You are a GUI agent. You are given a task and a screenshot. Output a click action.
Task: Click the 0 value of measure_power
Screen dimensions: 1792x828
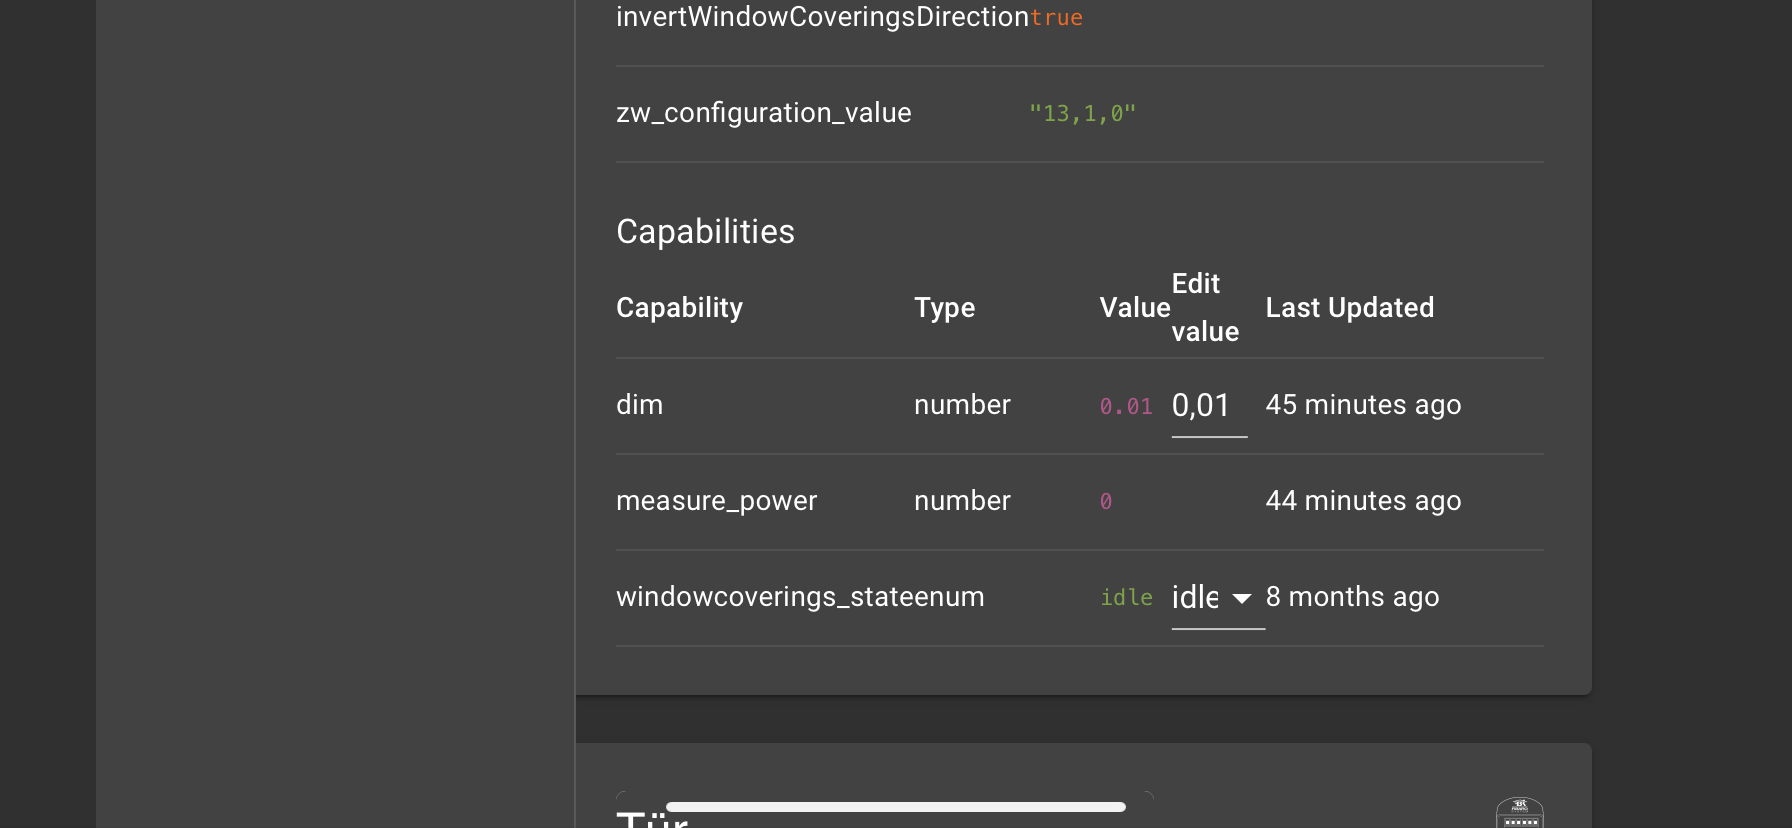tap(1106, 502)
